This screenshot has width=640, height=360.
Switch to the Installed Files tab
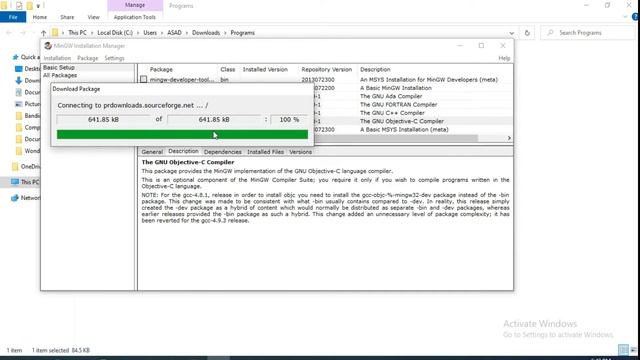pyautogui.click(x=265, y=152)
